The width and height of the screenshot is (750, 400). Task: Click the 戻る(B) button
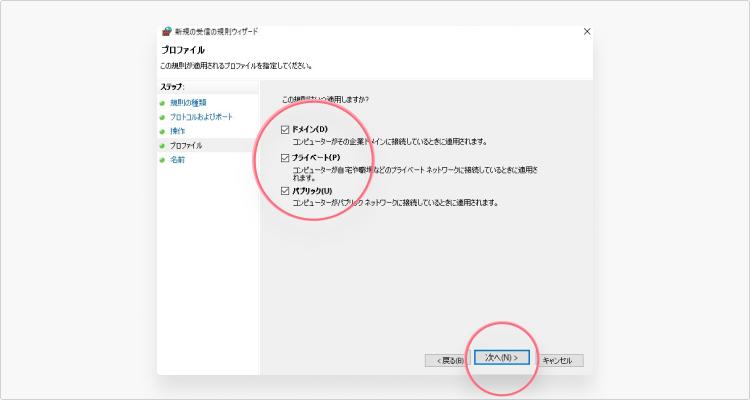pyautogui.click(x=450, y=361)
